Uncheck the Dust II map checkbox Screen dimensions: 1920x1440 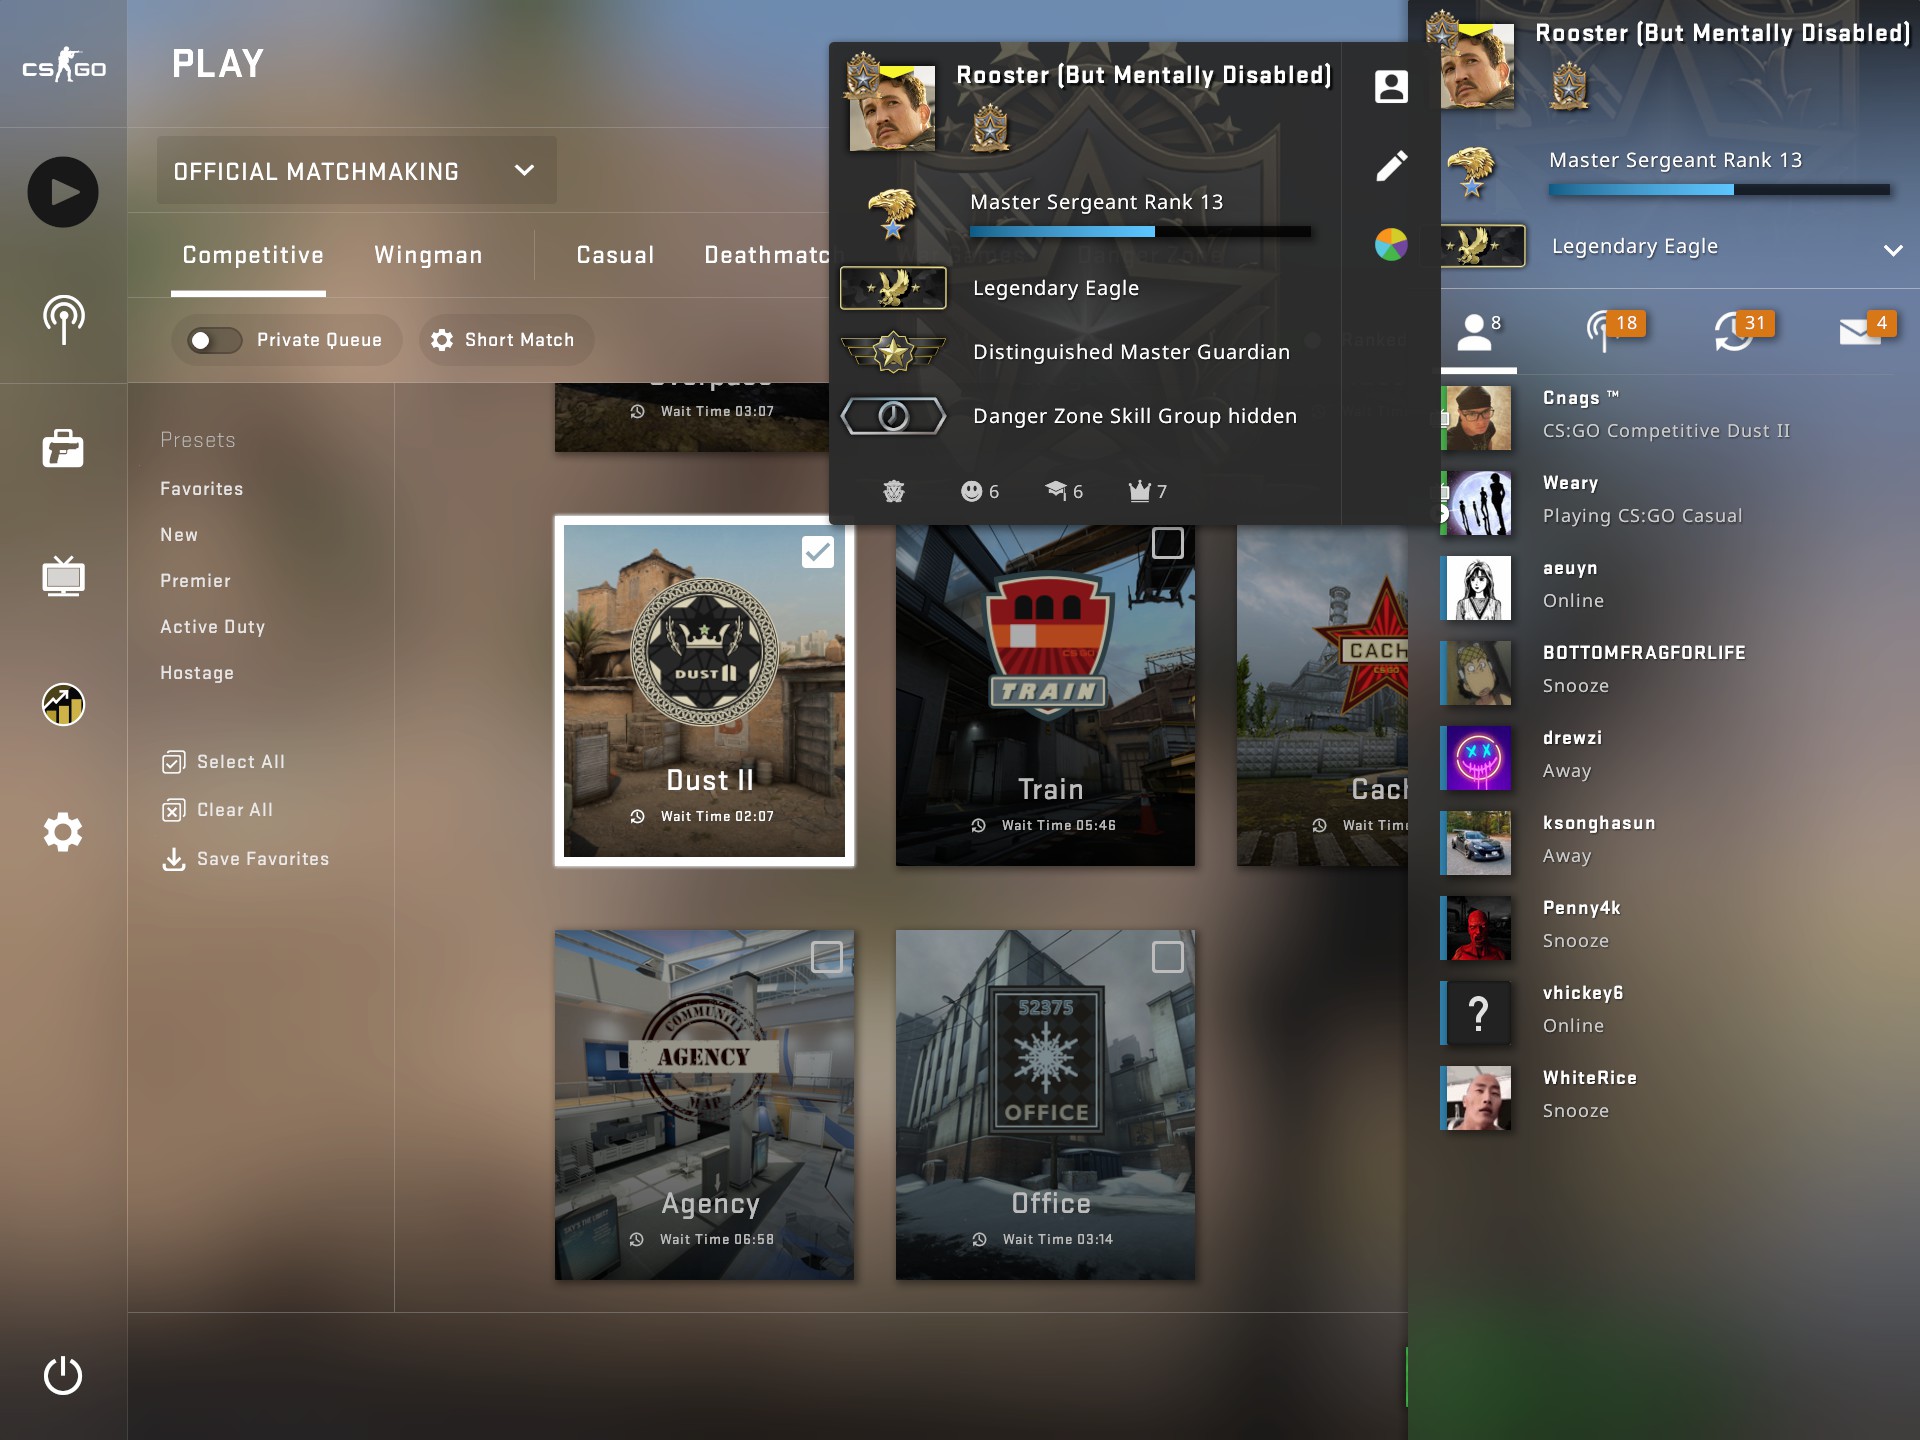click(x=818, y=552)
